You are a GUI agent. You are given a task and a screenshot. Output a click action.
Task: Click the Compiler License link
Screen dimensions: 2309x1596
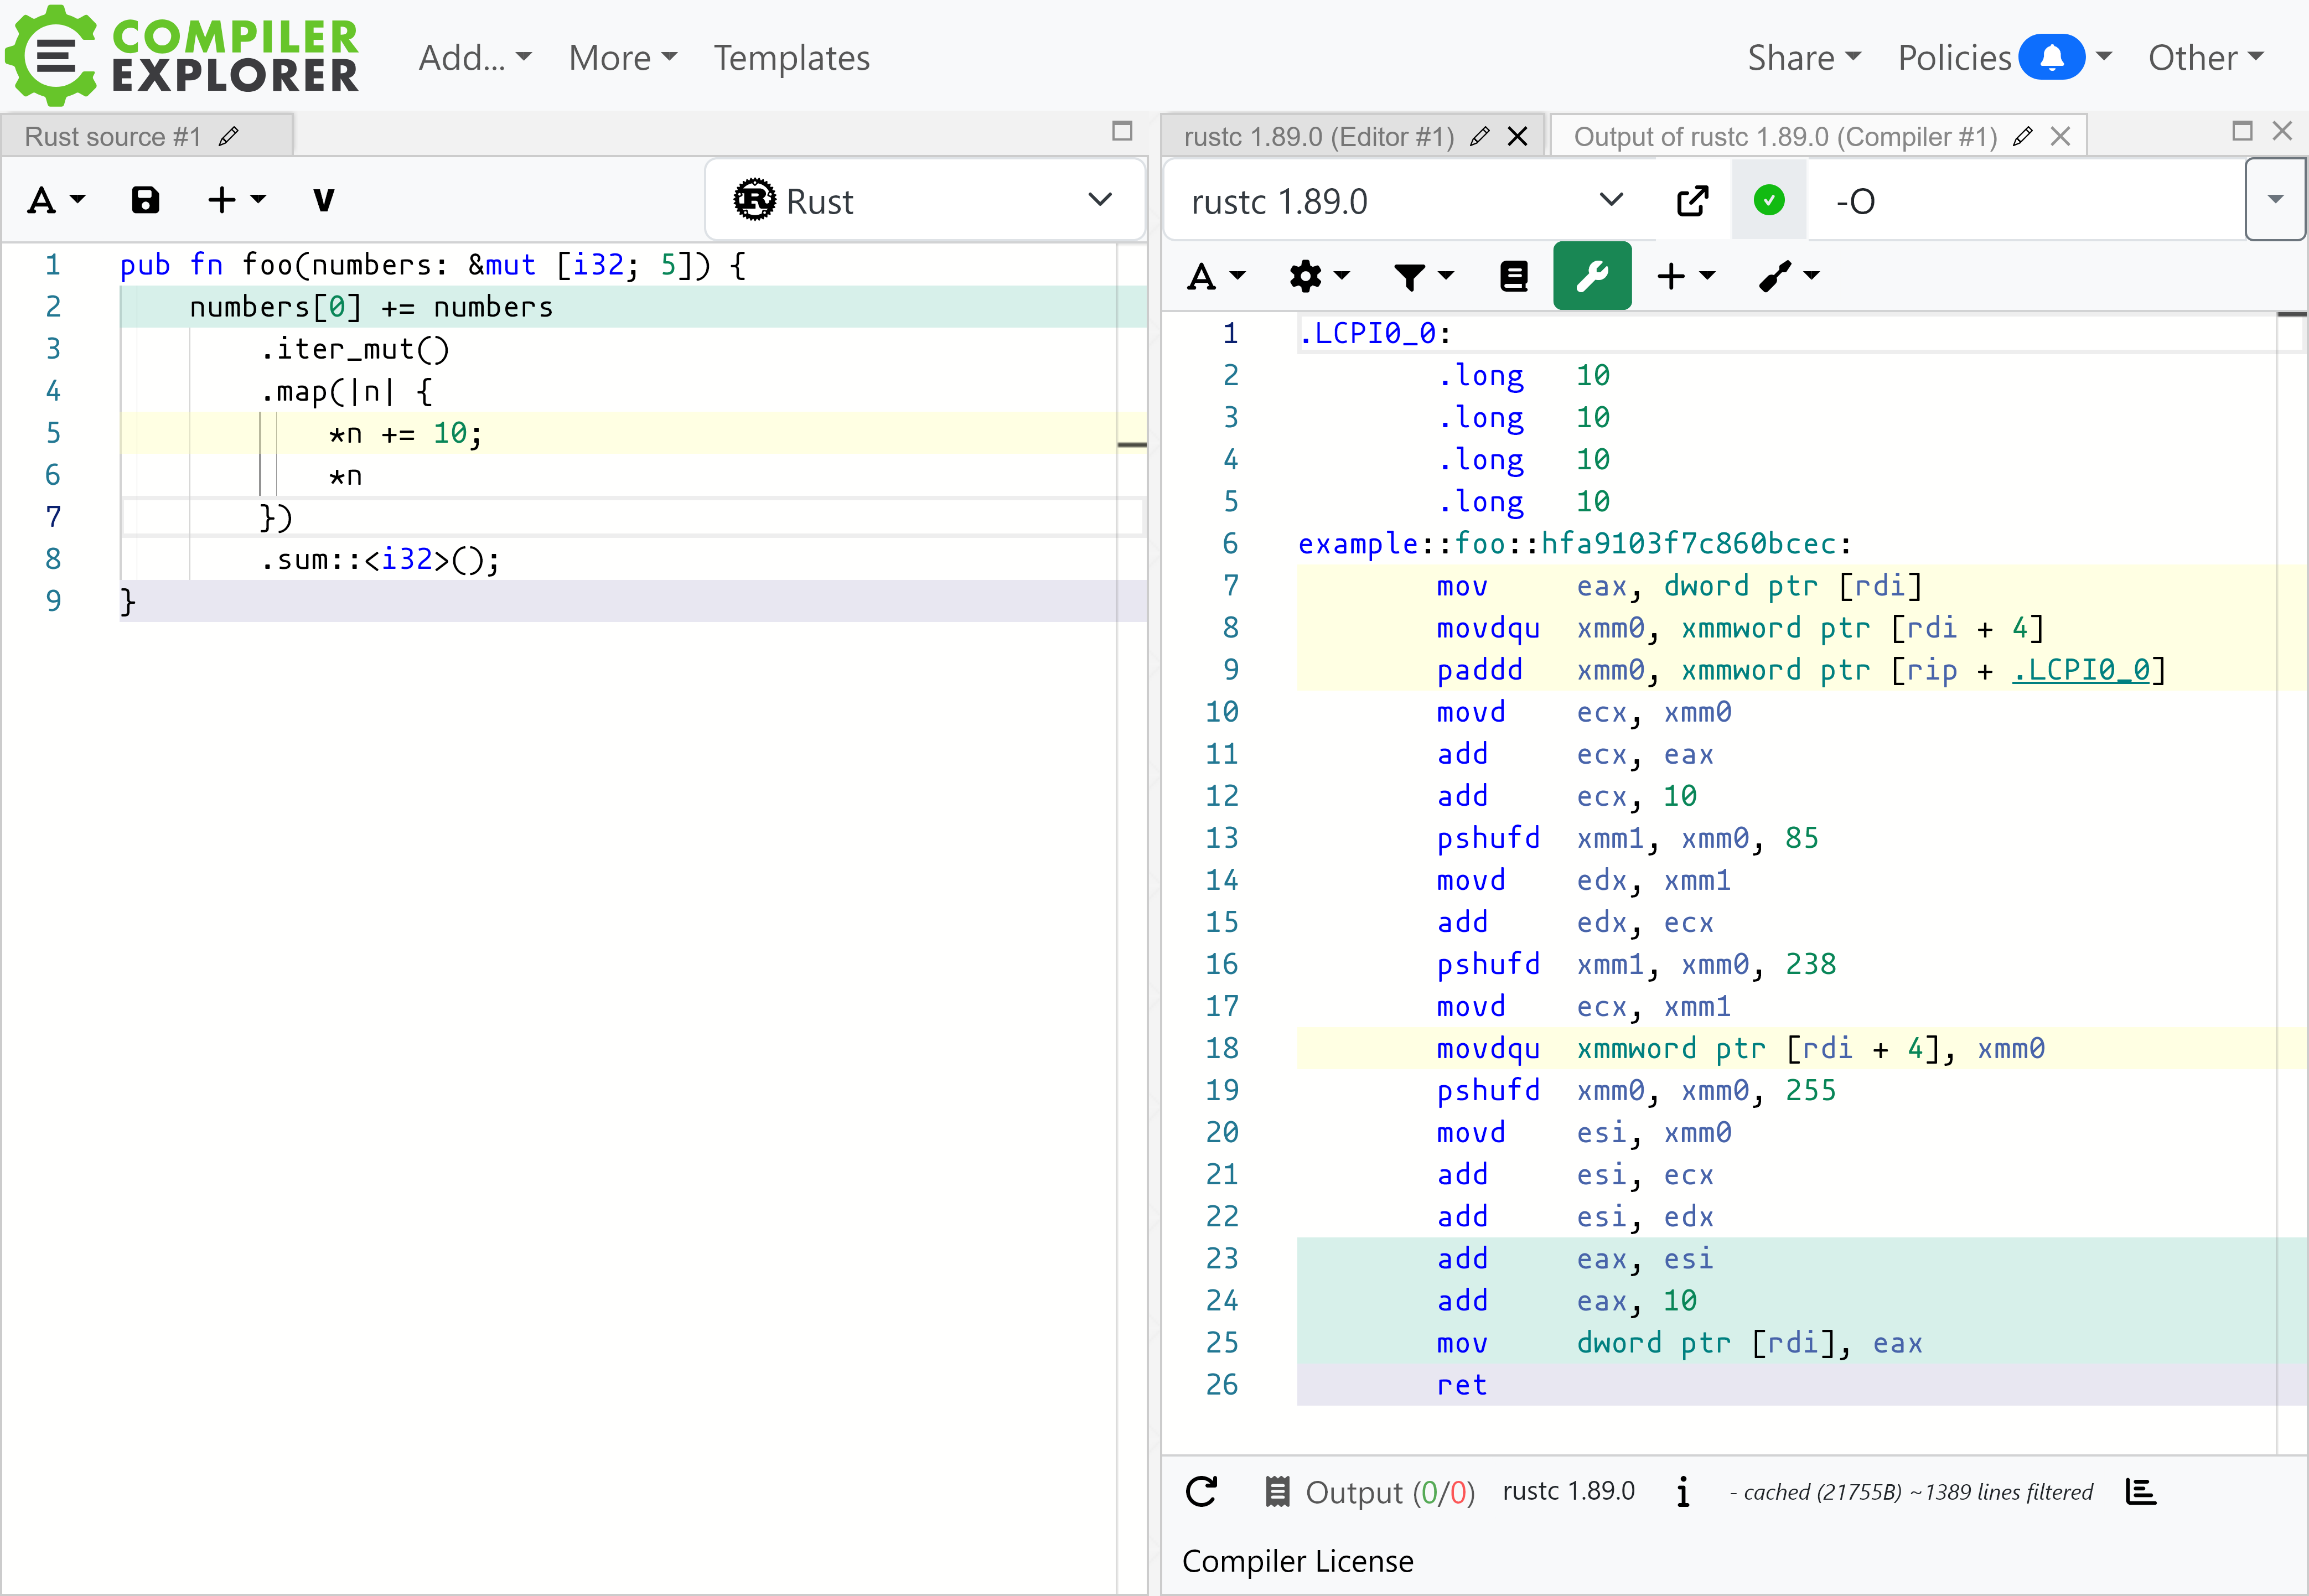click(1297, 1561)
